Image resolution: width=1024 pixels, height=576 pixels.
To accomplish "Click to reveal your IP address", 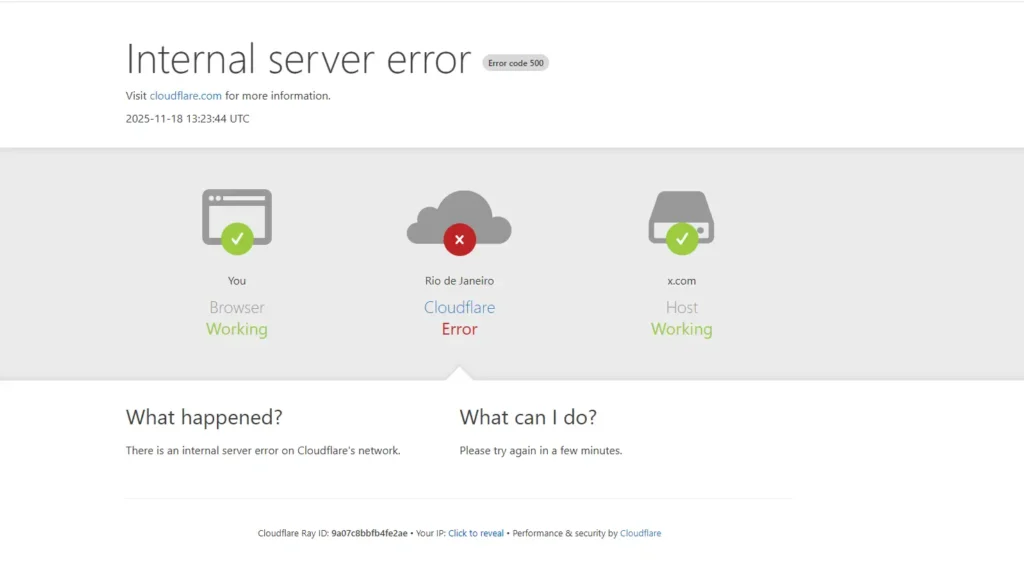I will coord(475,533).
